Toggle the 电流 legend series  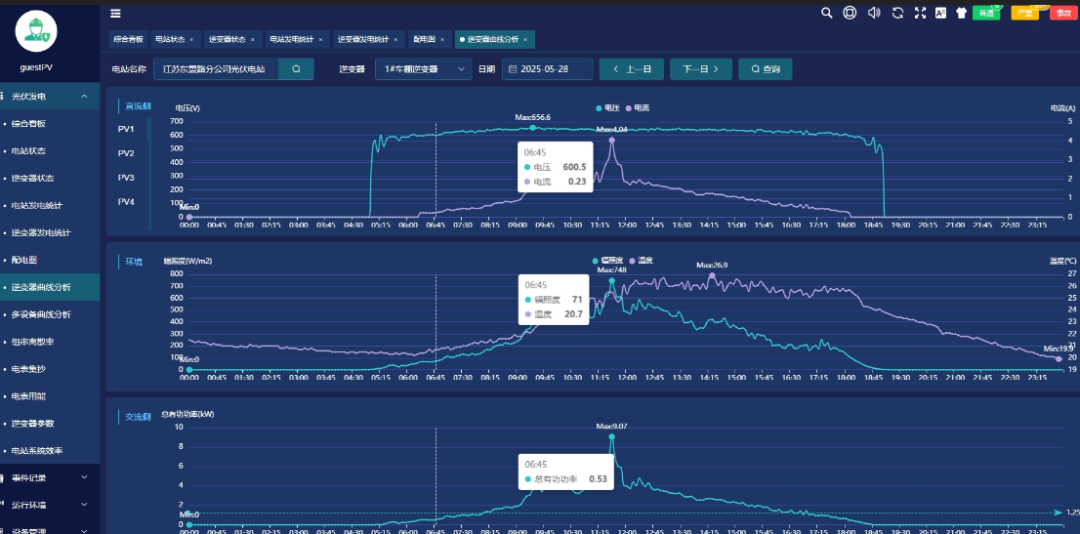(x=638, y=108)
